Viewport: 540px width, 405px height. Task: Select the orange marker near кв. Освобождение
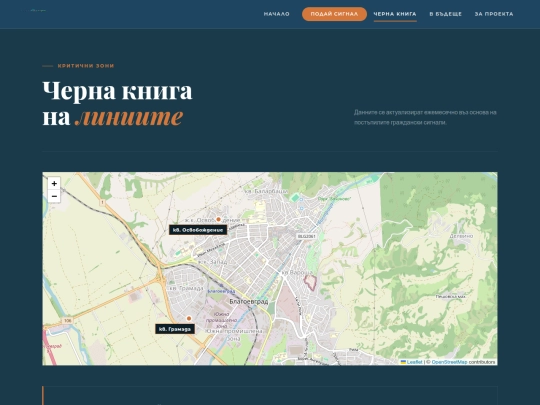(x=218, y=219)
